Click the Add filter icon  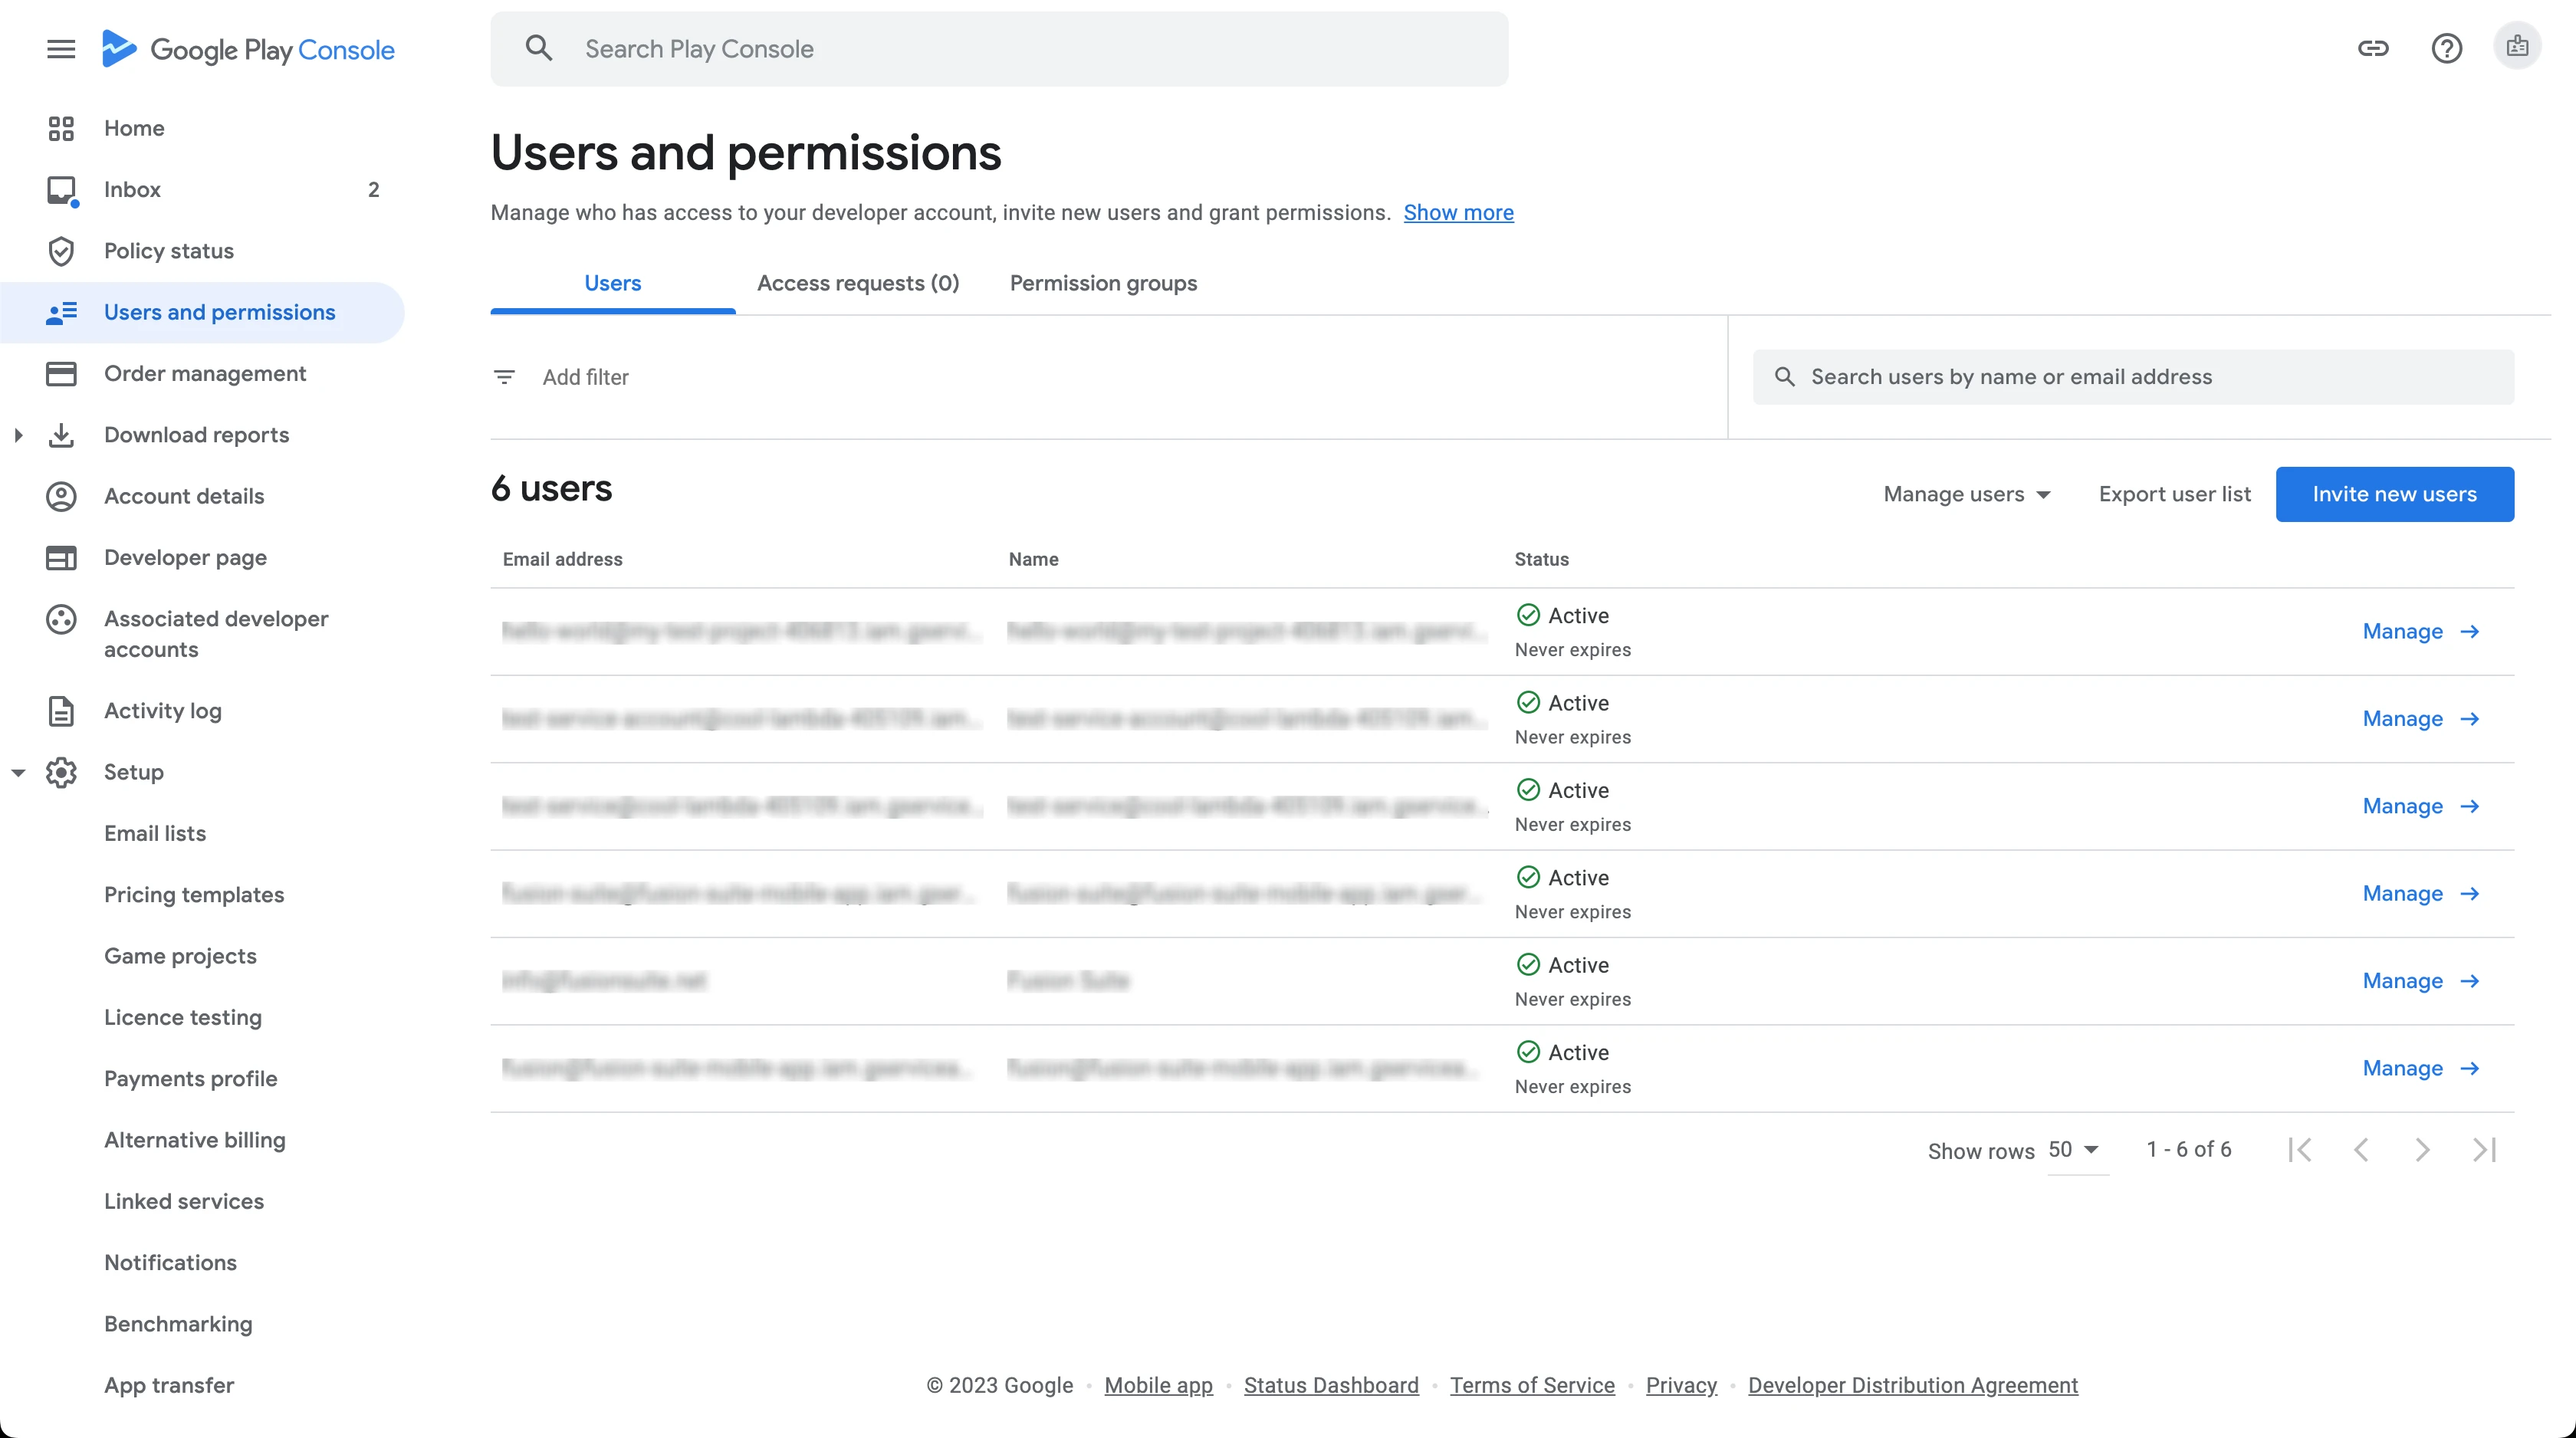coord(504,377)
